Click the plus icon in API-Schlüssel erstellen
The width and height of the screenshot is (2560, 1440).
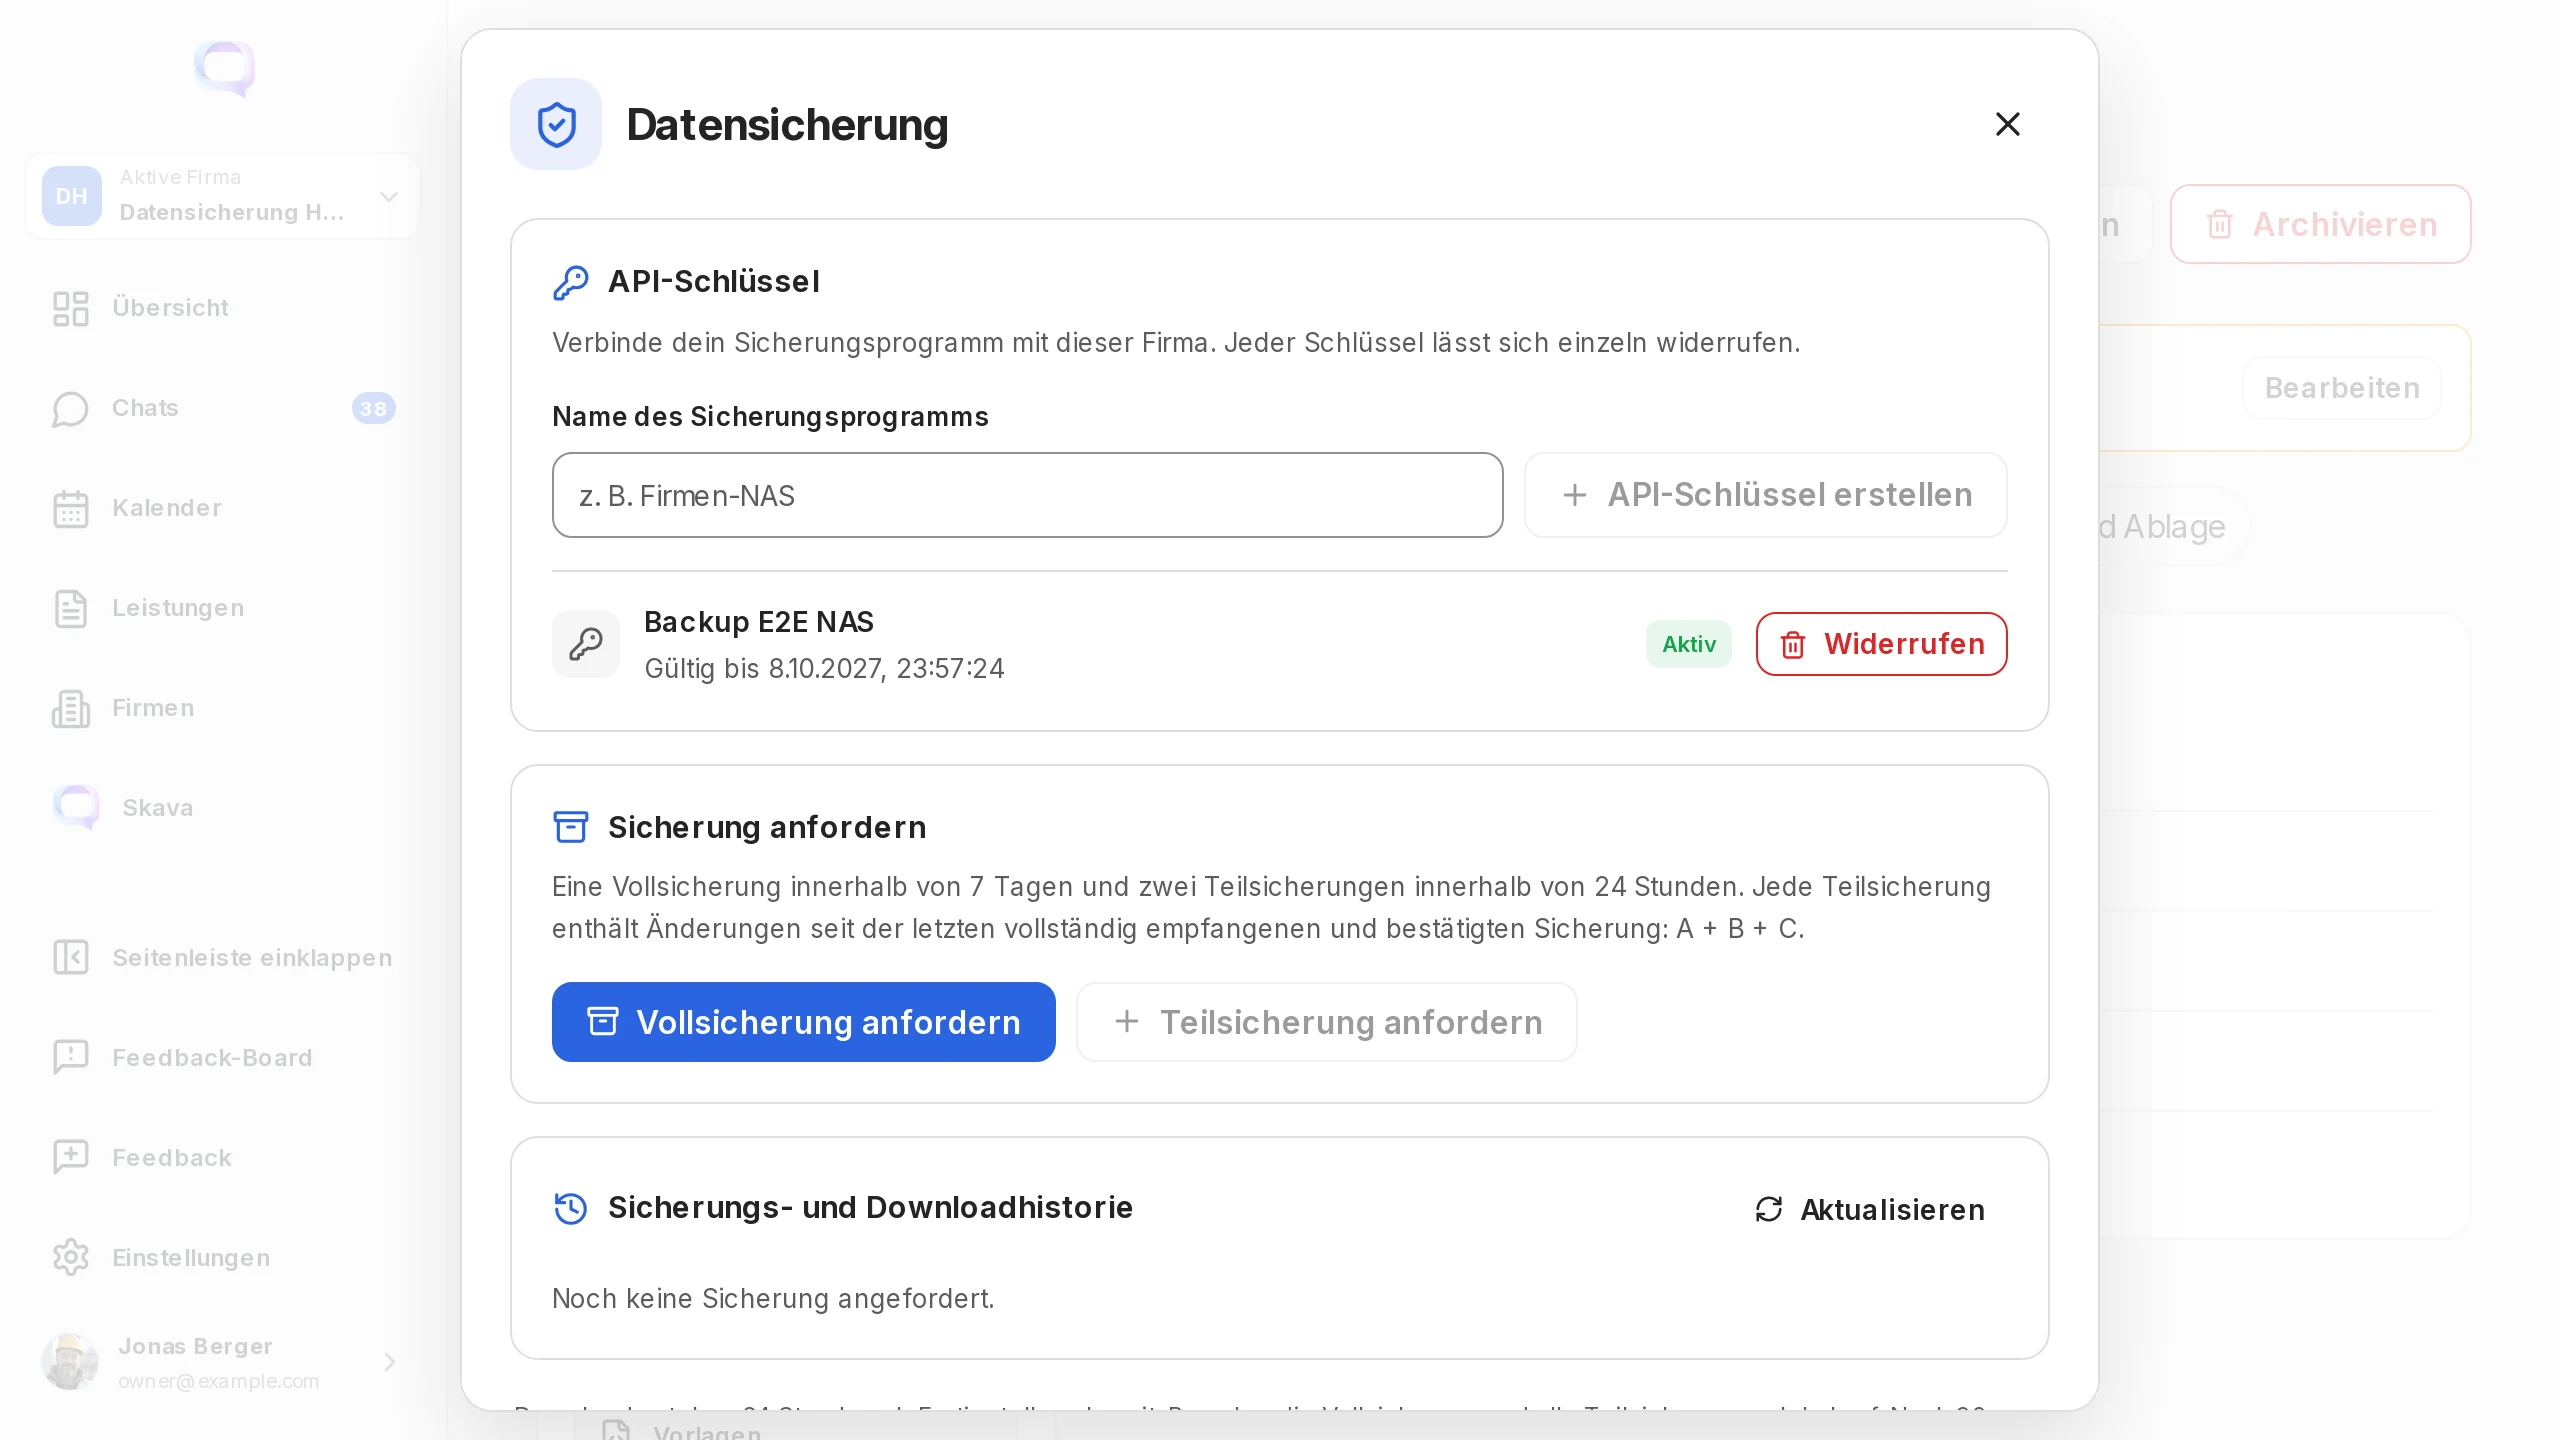(x=1575, y=495)
